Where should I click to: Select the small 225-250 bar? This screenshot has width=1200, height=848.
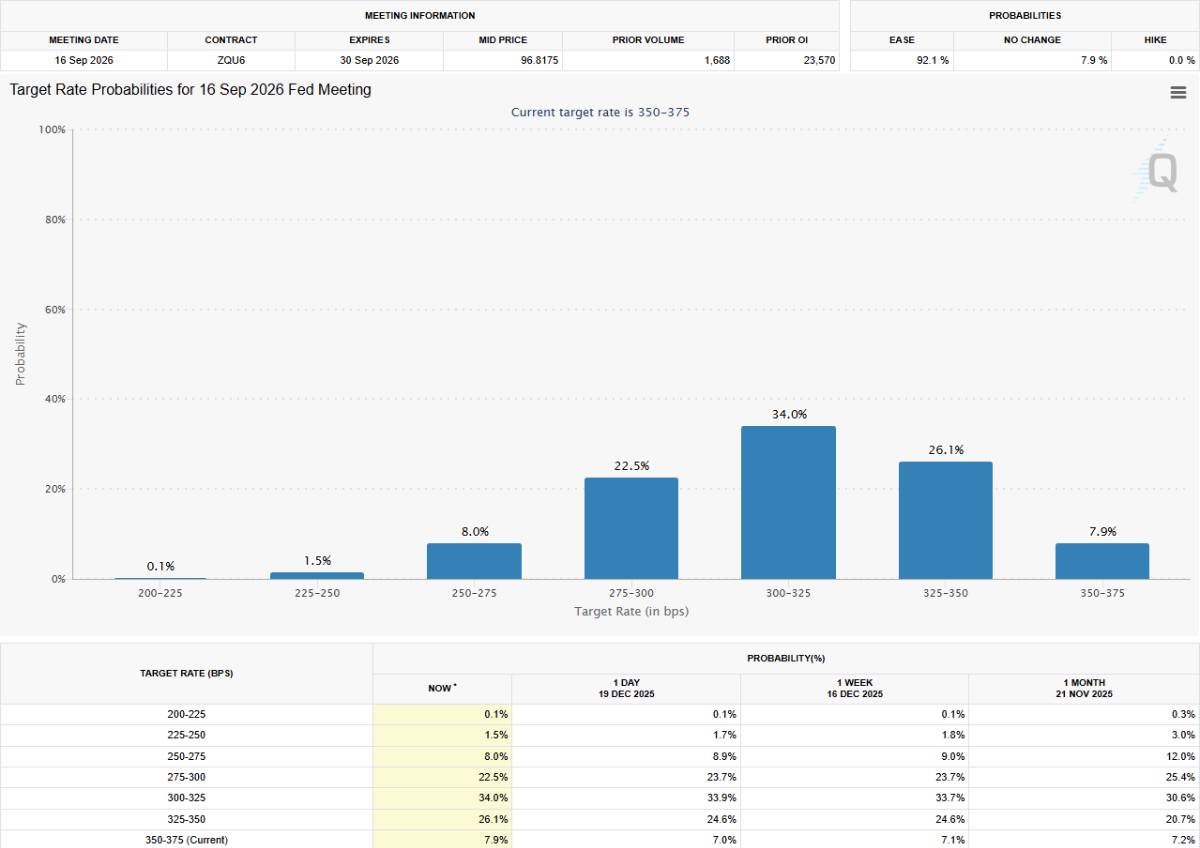tap(317, 575)
